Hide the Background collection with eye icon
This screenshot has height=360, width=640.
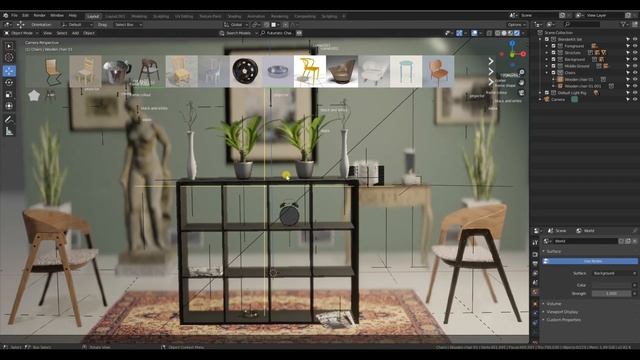click(635, 59)
